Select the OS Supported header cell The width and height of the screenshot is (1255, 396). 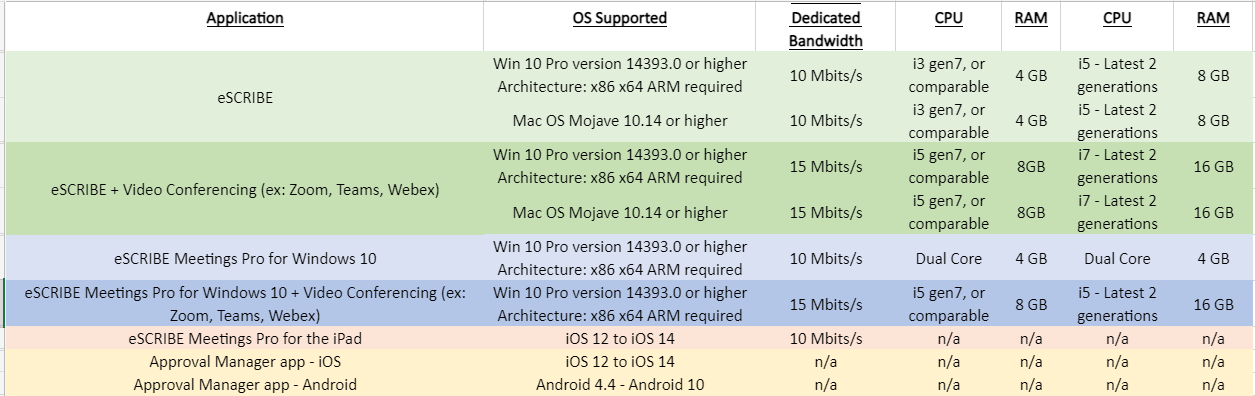point(620,18)
